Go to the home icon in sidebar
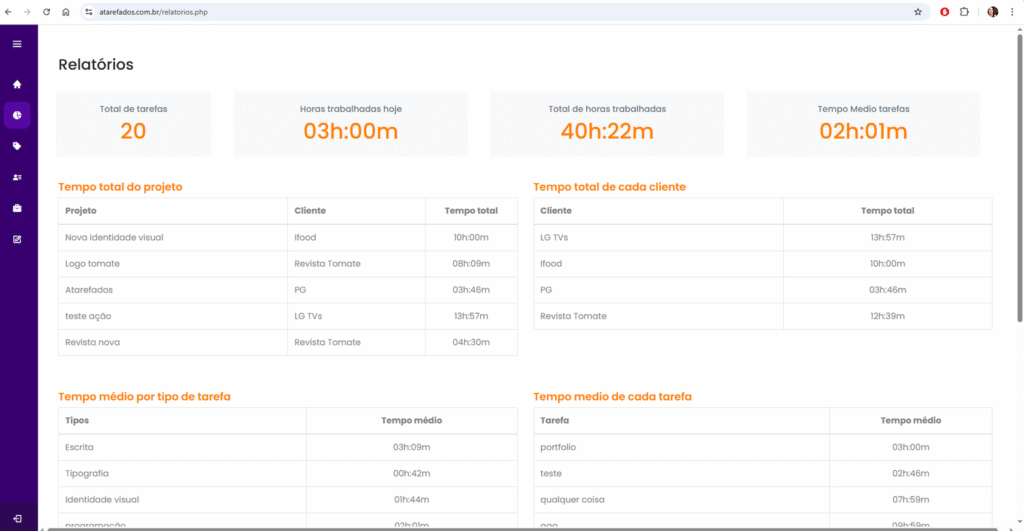 pos(17,84)
